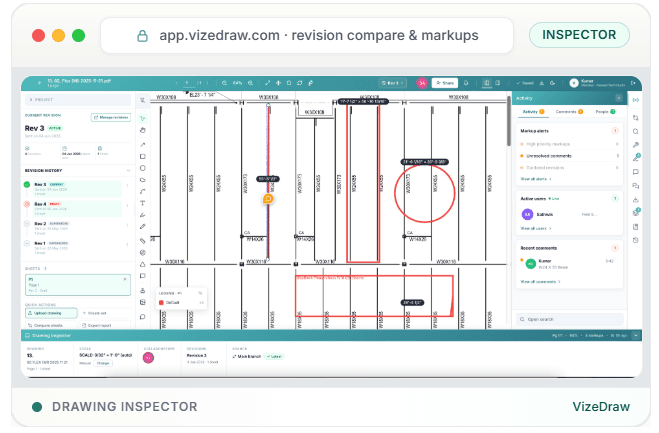Click the logout icon next to Kumar
Image resolution: width=659 pixels, height=433 pixels.
pos(633,83)
